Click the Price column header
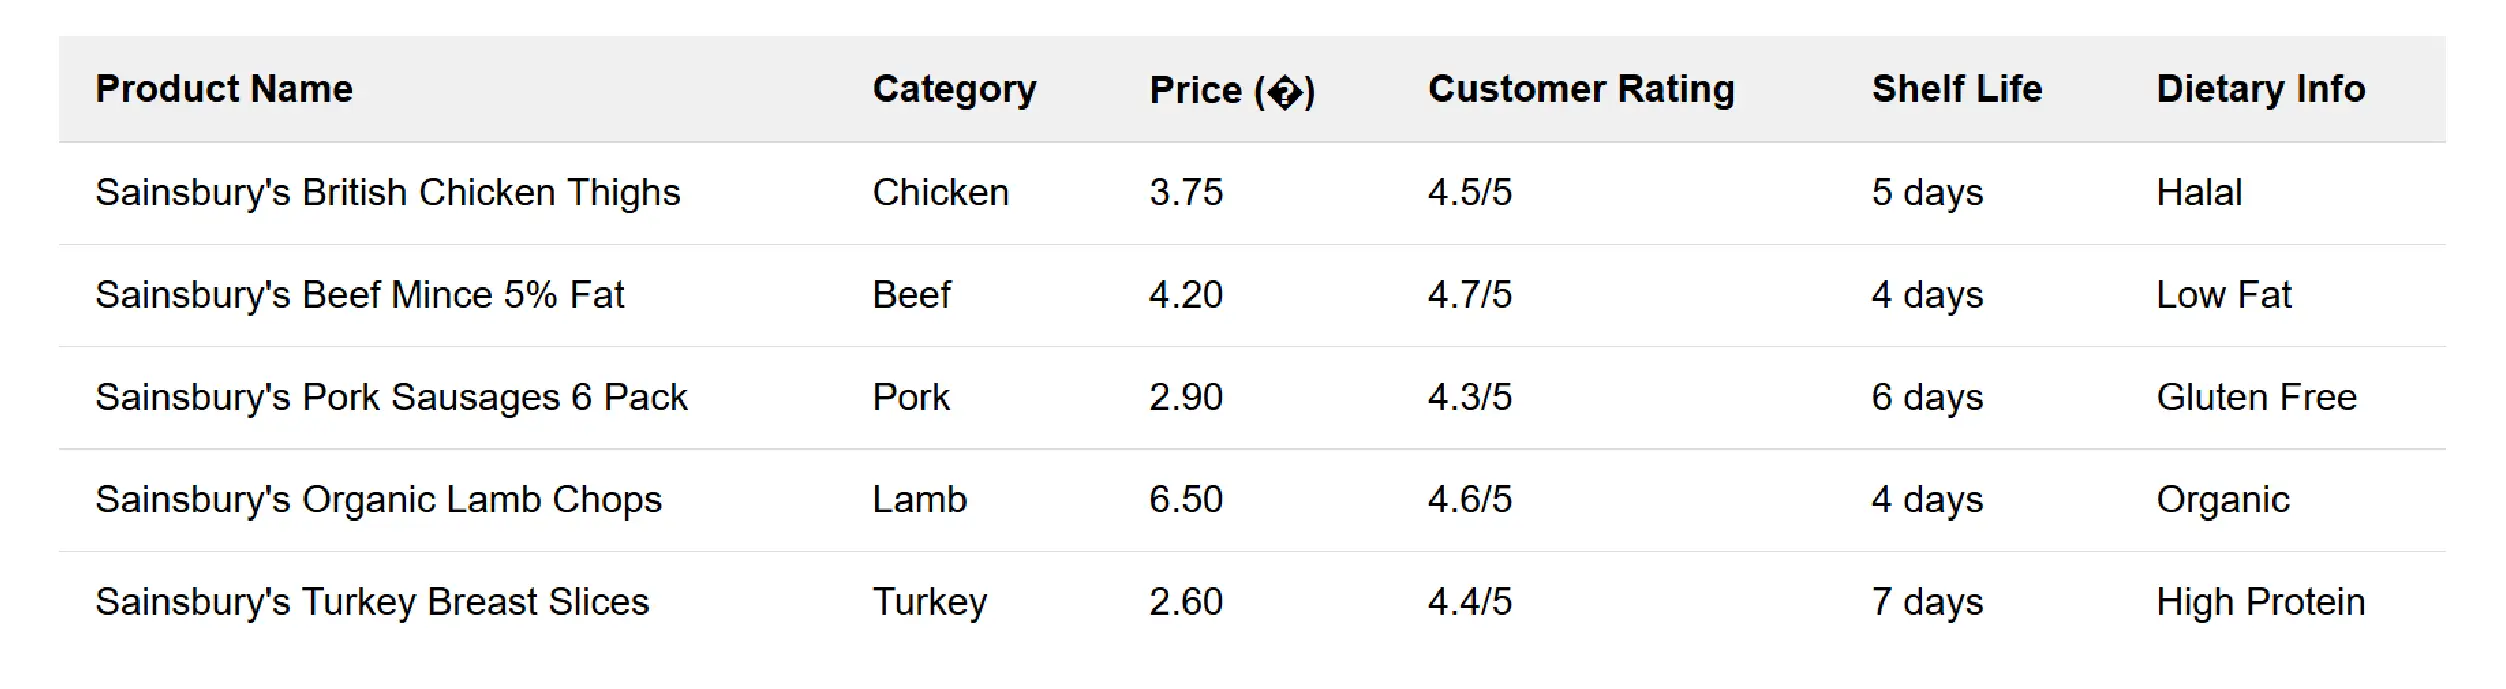The width and height of the screenshot is (2506, 689). point(1232,90)
